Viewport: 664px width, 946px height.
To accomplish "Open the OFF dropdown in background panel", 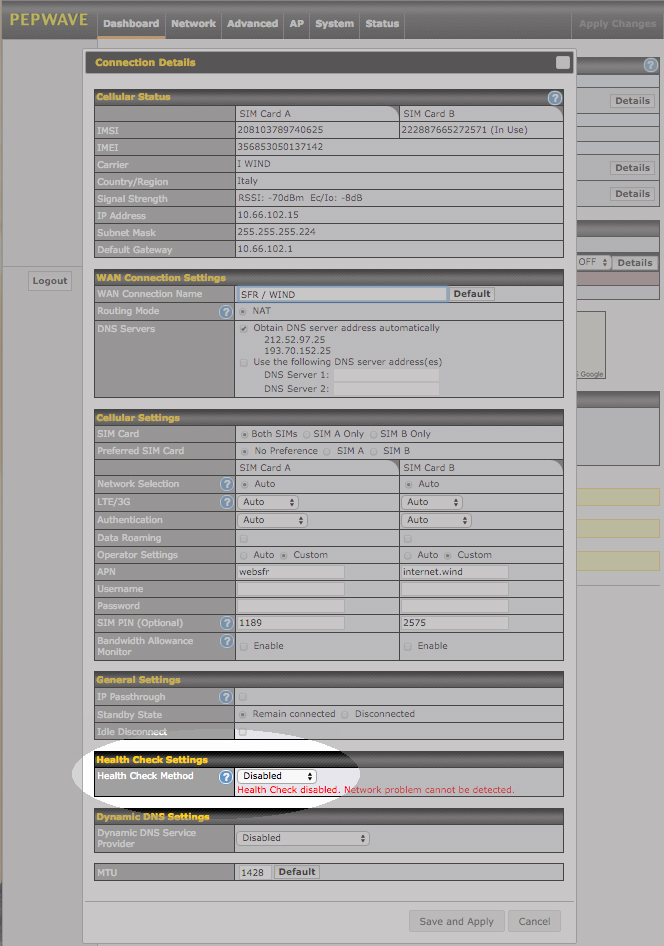I will pyautogui.click(x=593, y=262).
